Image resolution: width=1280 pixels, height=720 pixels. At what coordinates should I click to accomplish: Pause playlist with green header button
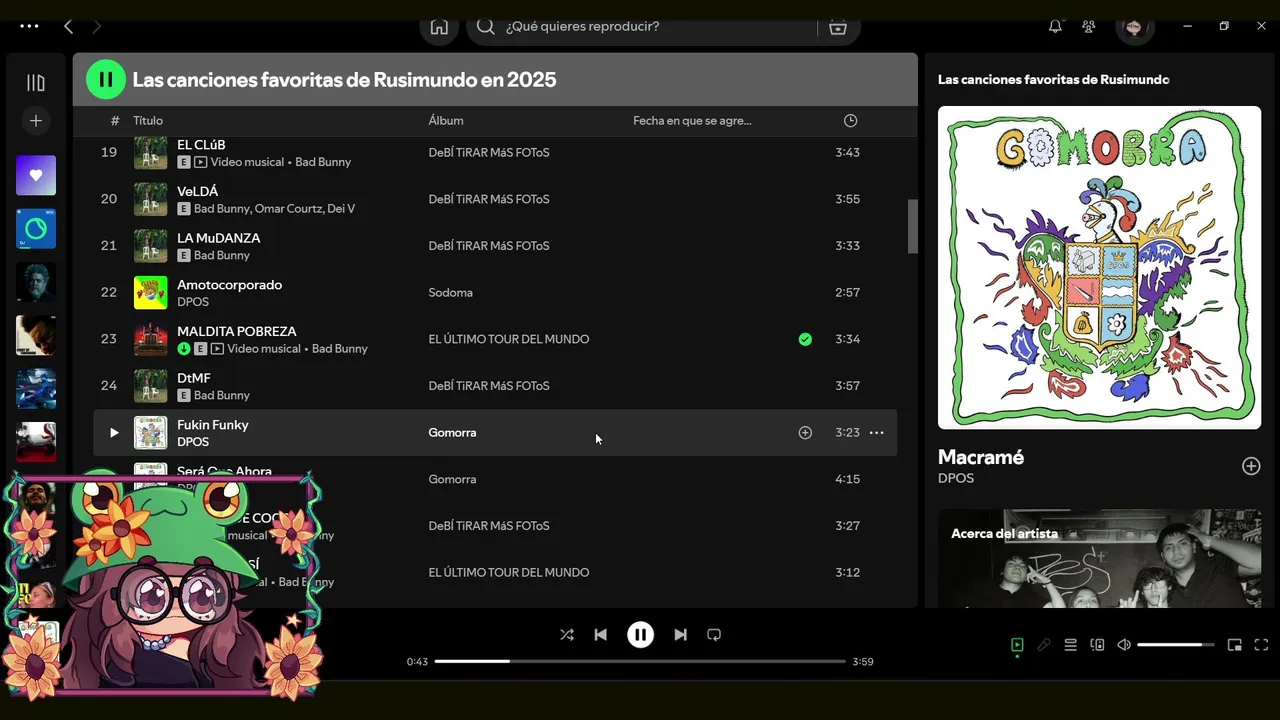106,79
